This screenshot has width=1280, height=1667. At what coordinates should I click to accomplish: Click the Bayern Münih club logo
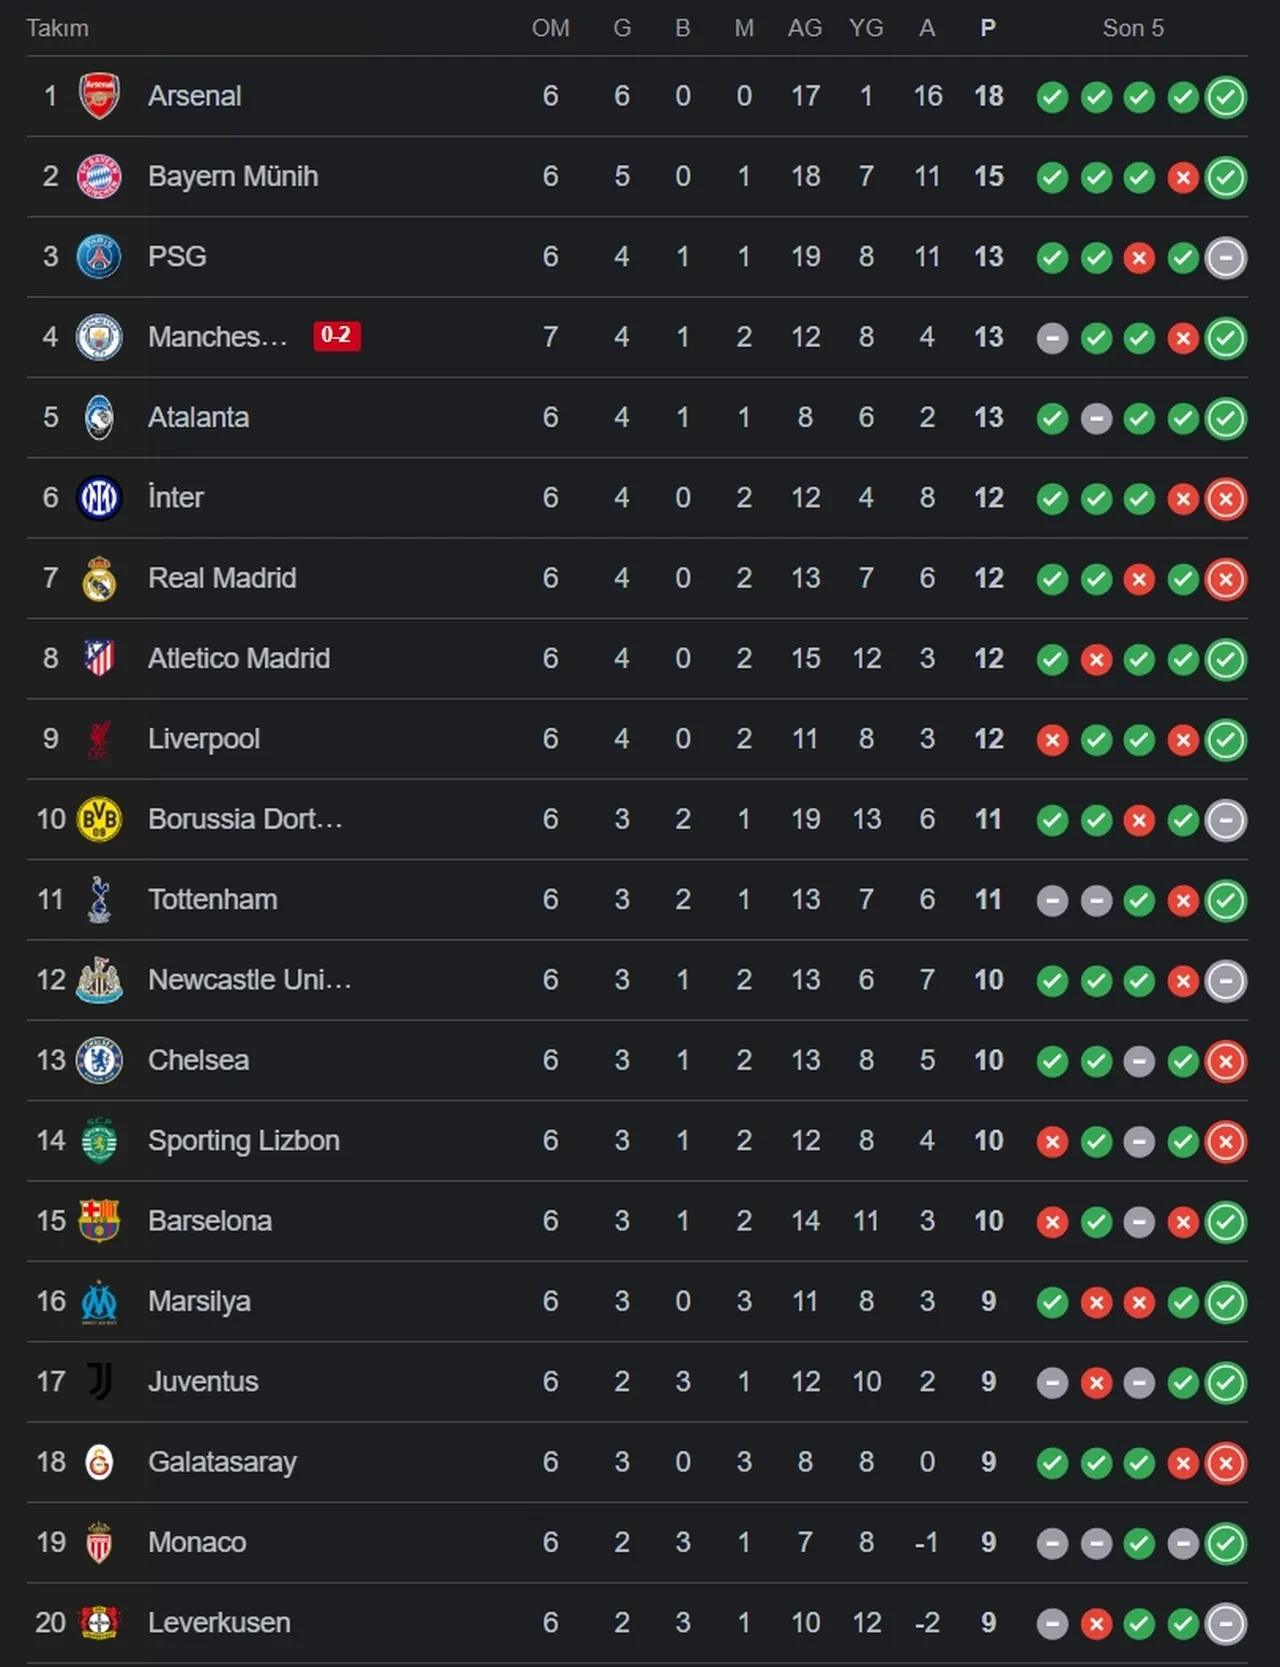pyautogui.click(x=99, y=177)
